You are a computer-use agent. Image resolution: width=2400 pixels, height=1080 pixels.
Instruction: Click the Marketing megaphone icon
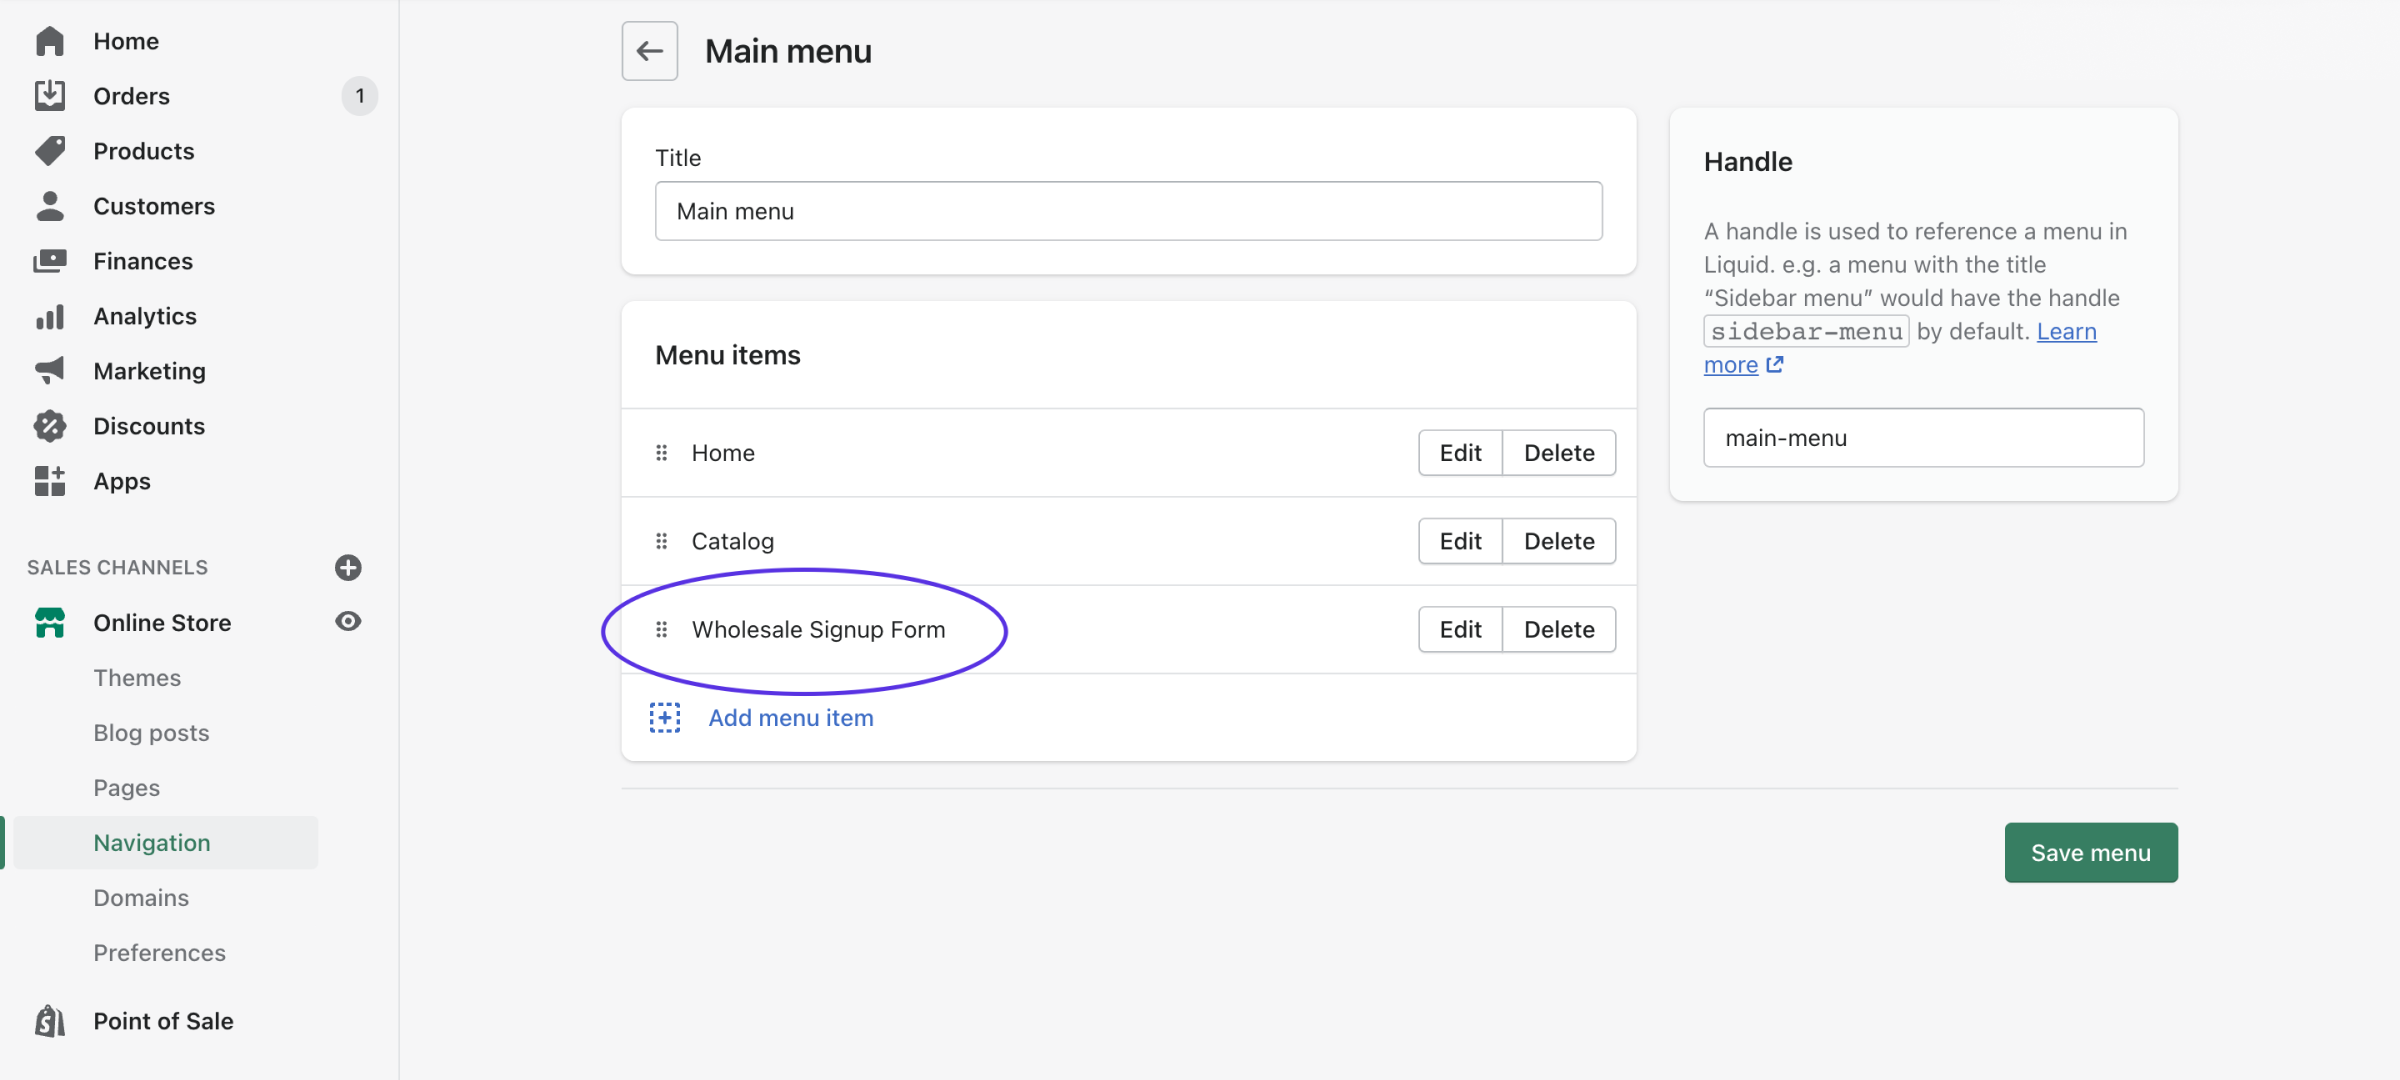tap(49, 371)
